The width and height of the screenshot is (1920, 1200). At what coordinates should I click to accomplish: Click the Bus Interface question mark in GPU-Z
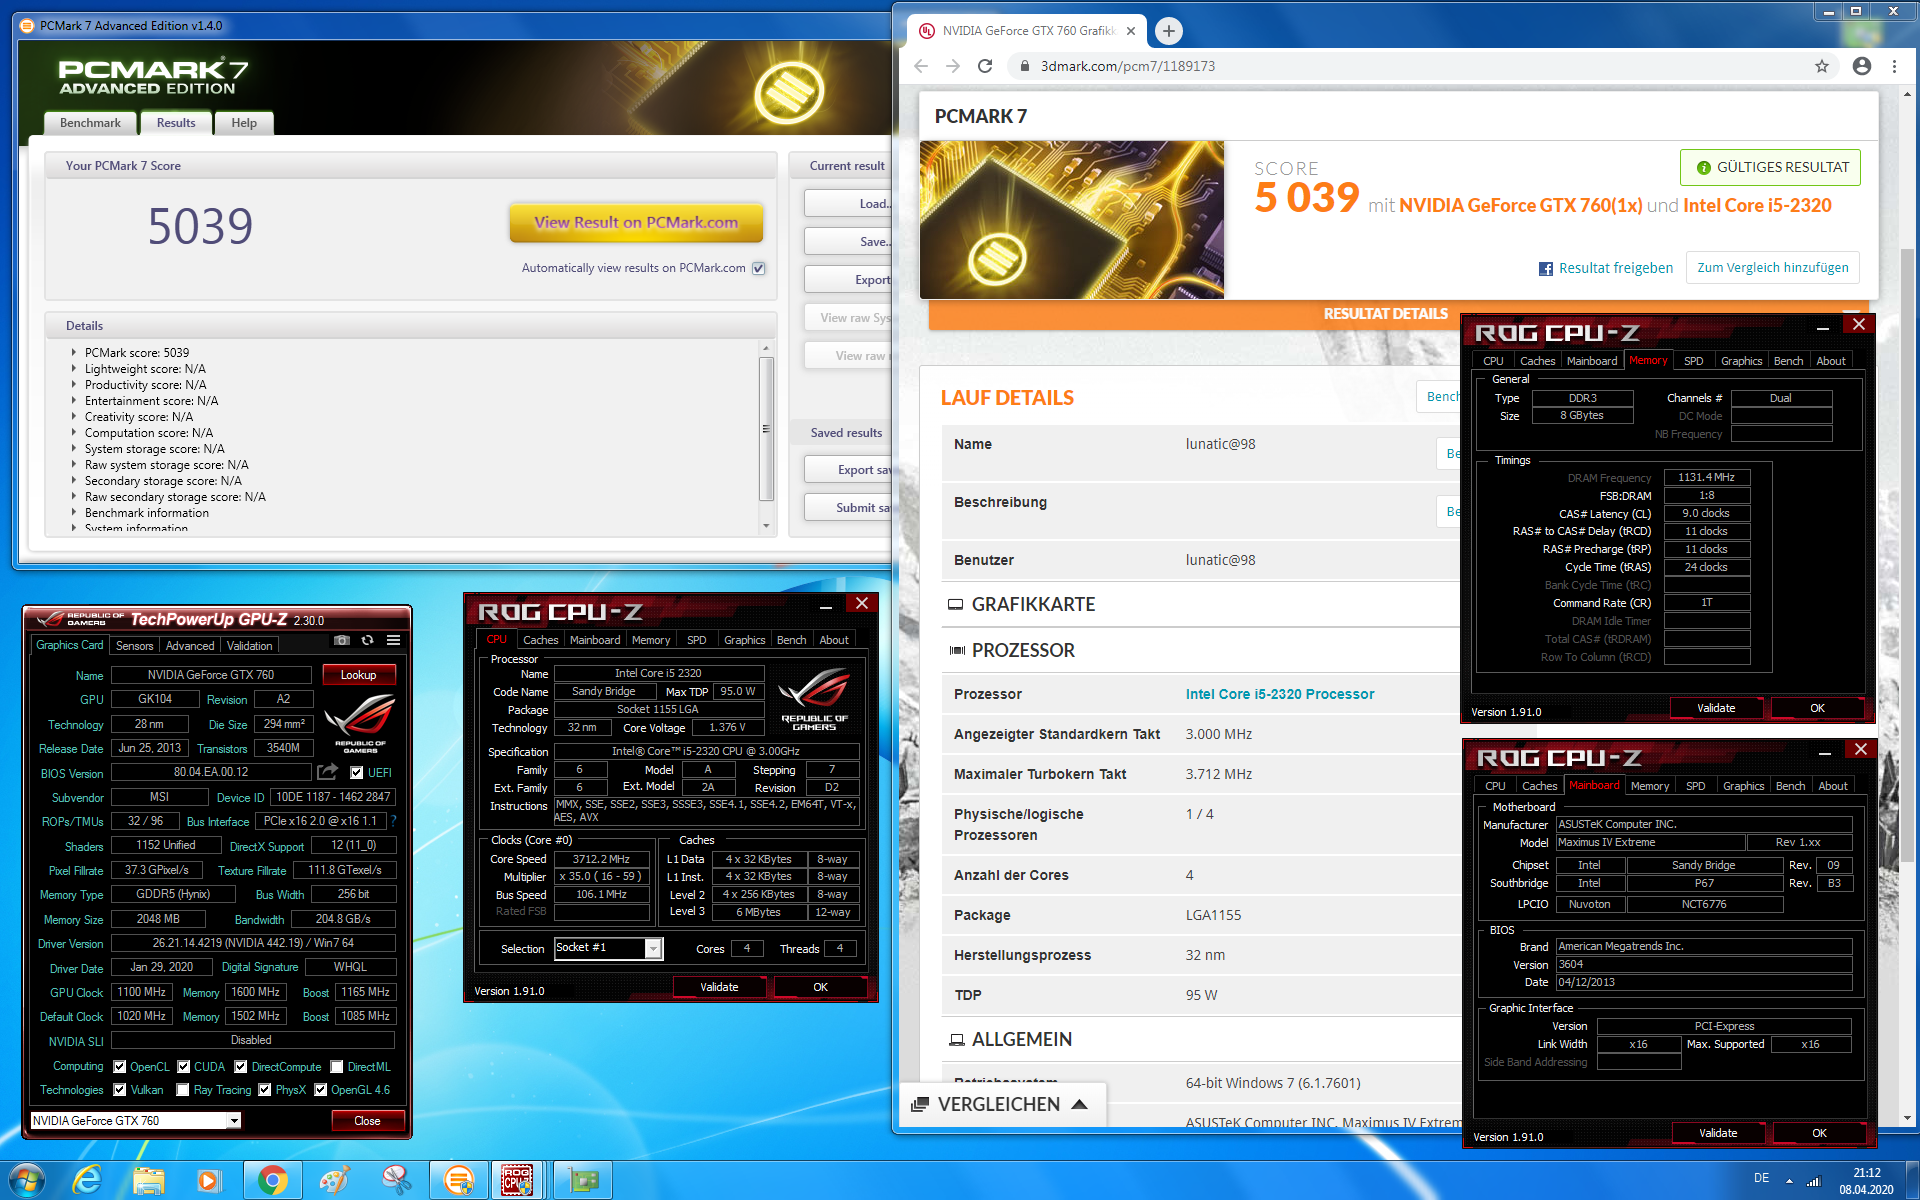point(393,821)
